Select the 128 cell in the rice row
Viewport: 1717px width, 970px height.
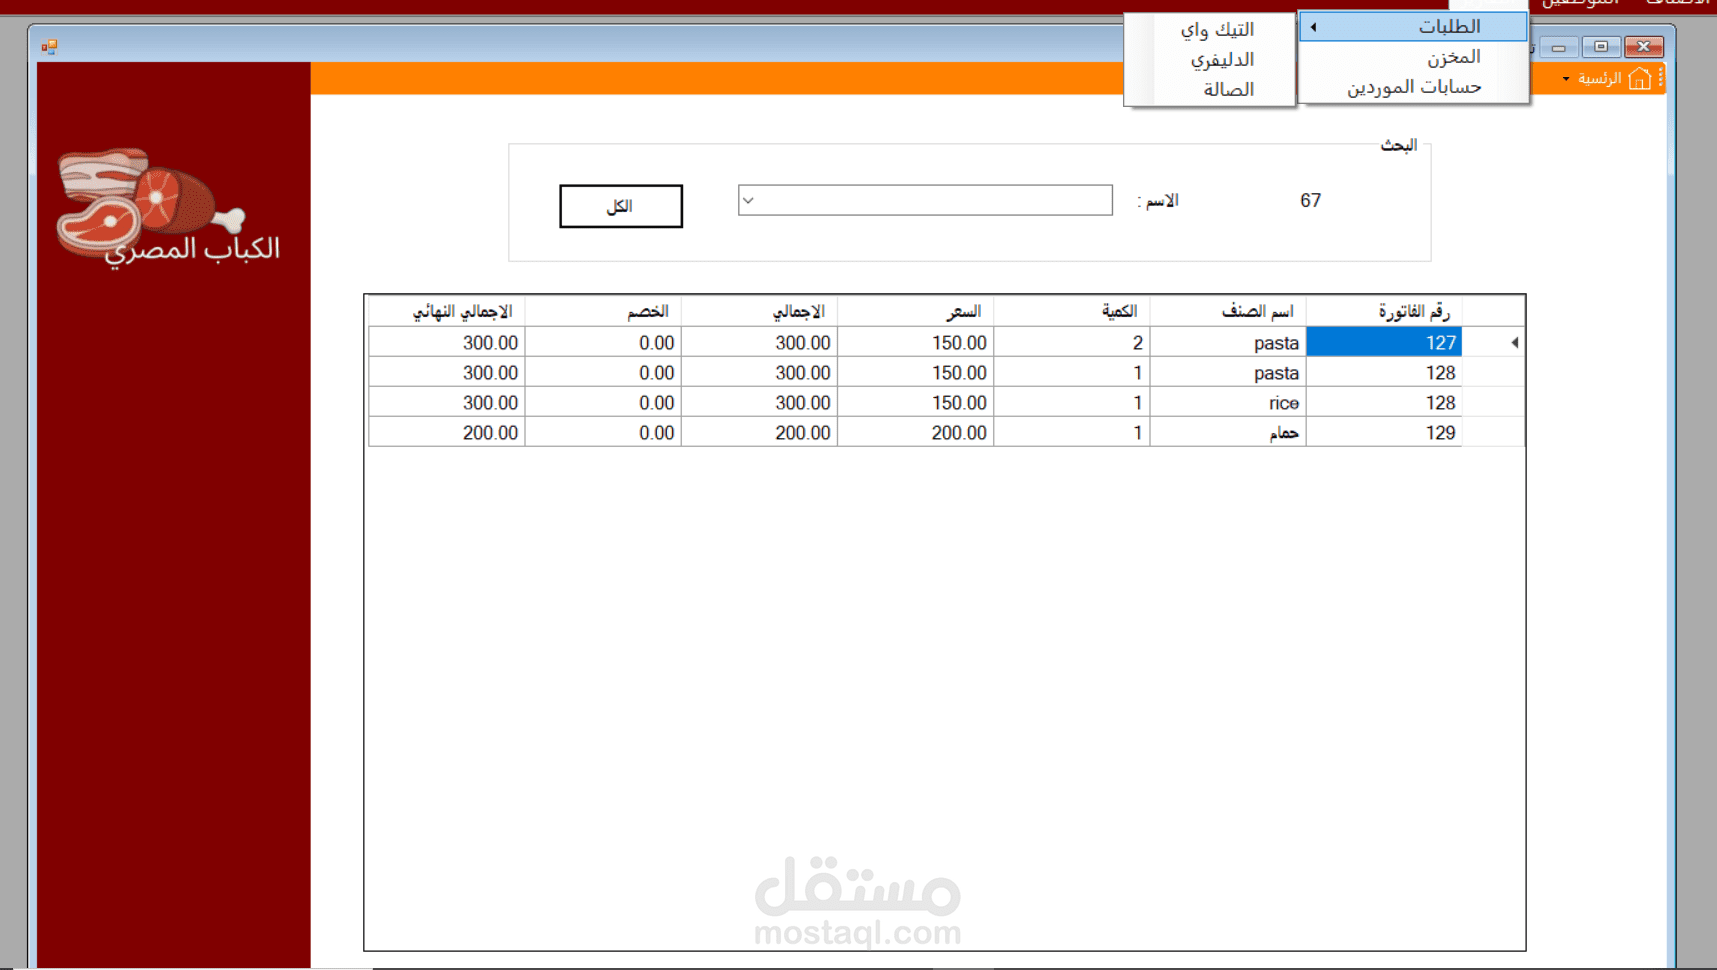point(1384,403)
